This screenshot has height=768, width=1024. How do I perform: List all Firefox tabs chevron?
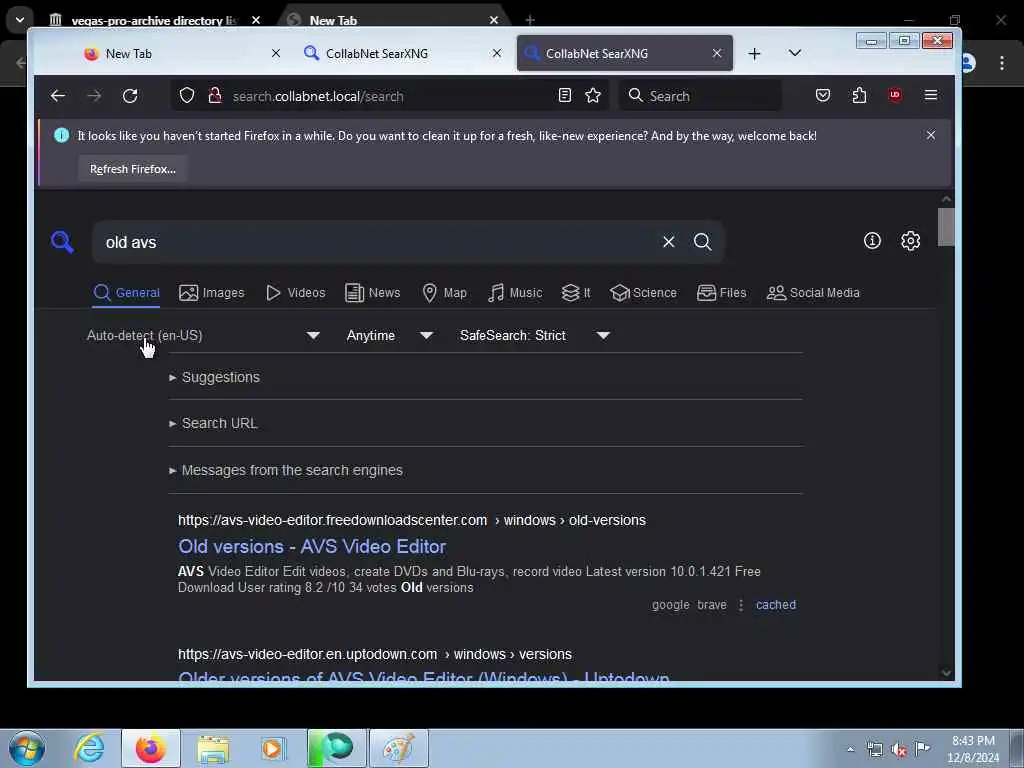click(x=795, y=53)
